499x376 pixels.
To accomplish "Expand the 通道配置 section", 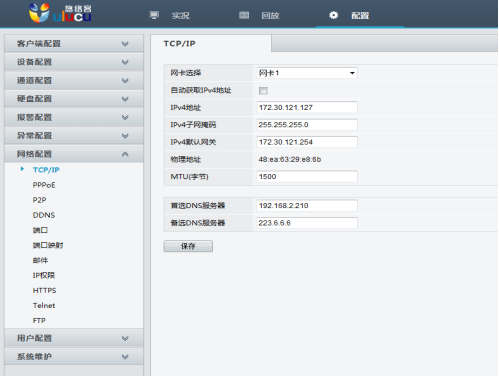I will click(74, 80).
